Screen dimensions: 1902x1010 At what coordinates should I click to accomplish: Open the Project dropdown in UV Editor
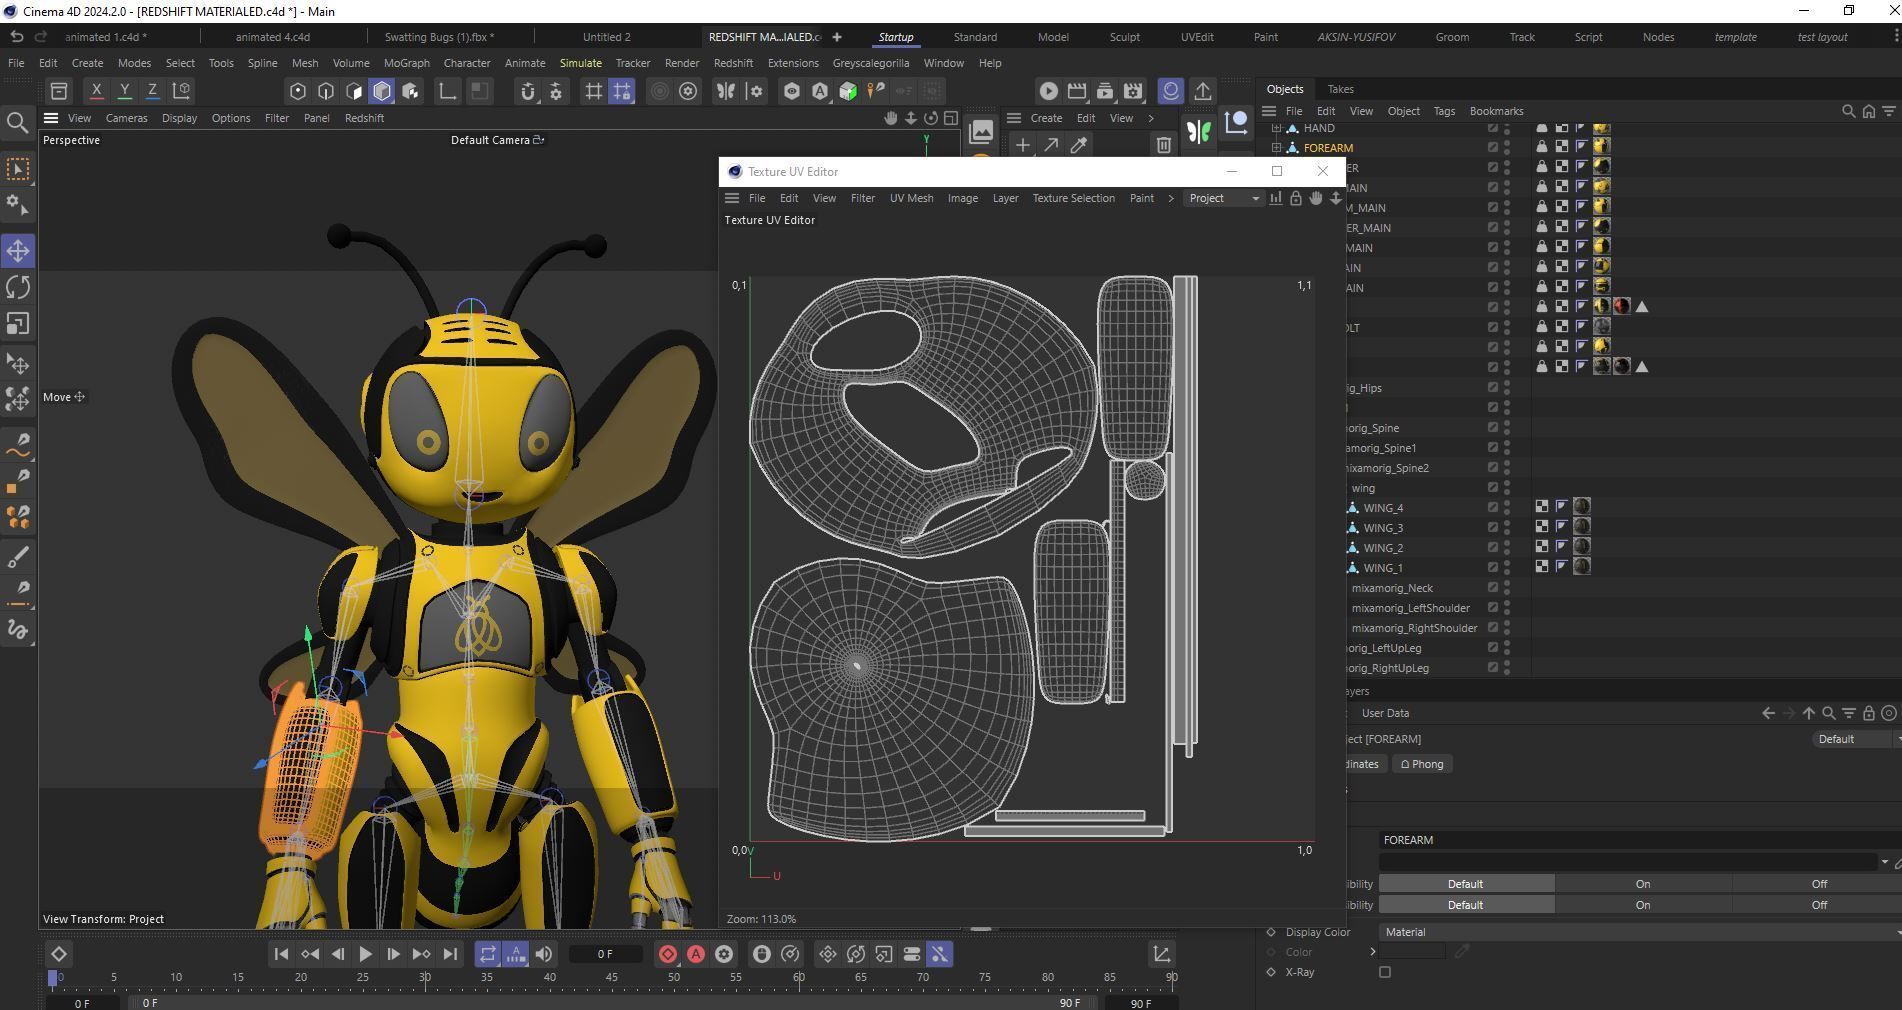pyautogui.click(x=1224, y=198)
